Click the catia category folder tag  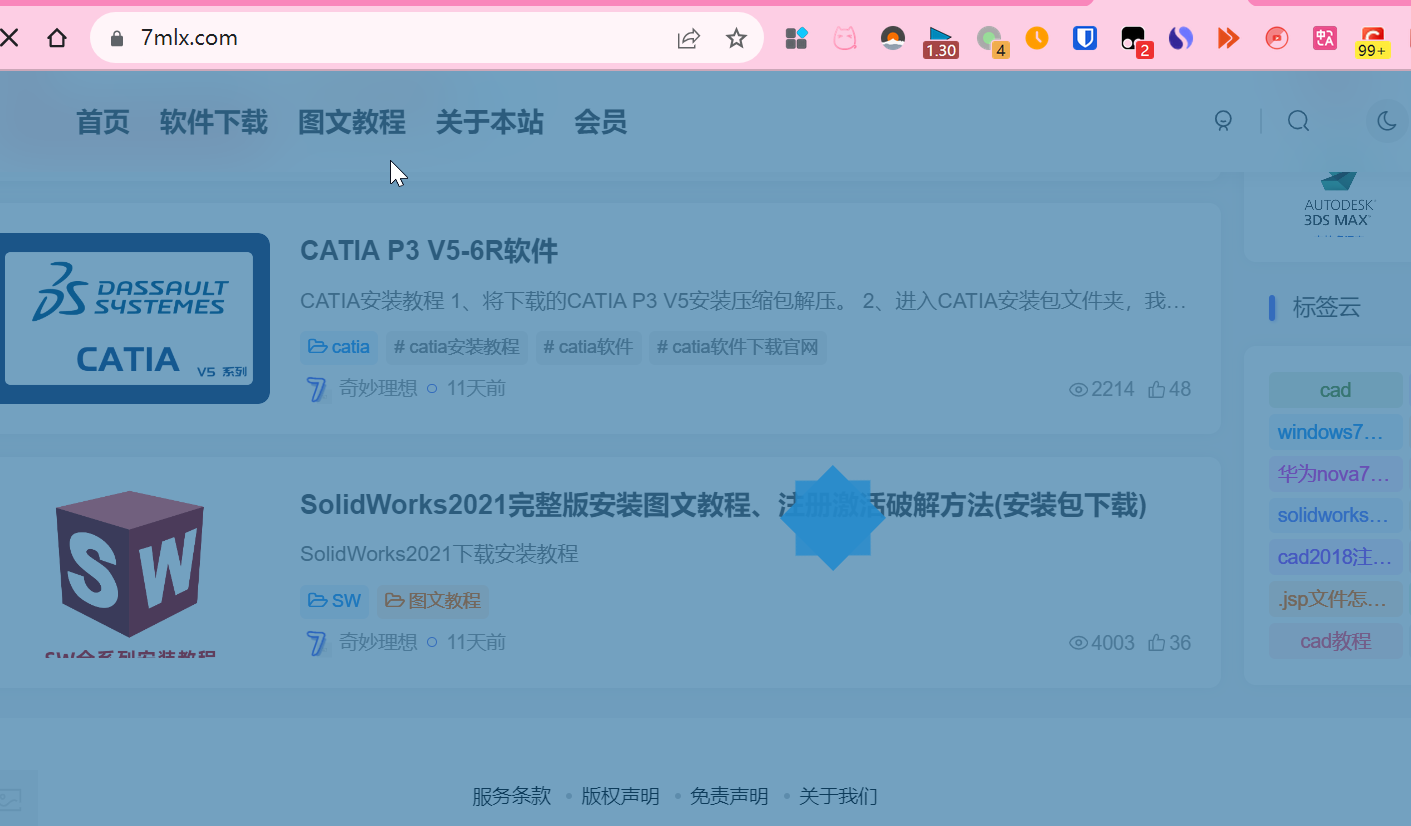click(339, 347)
